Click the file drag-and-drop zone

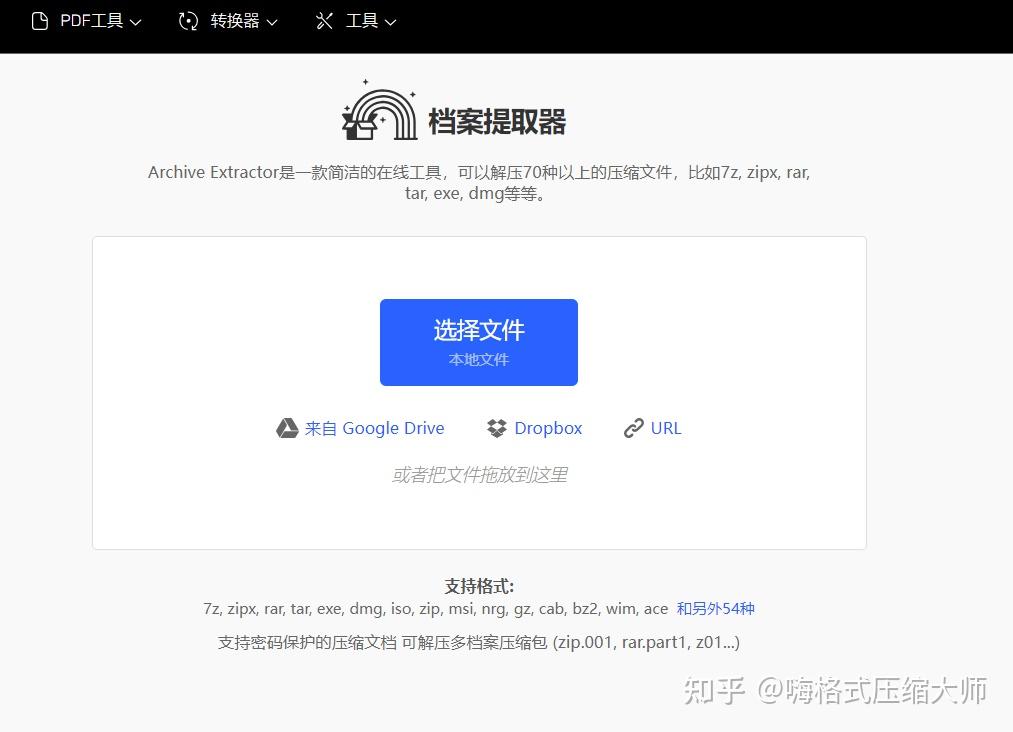click(478, 474)
